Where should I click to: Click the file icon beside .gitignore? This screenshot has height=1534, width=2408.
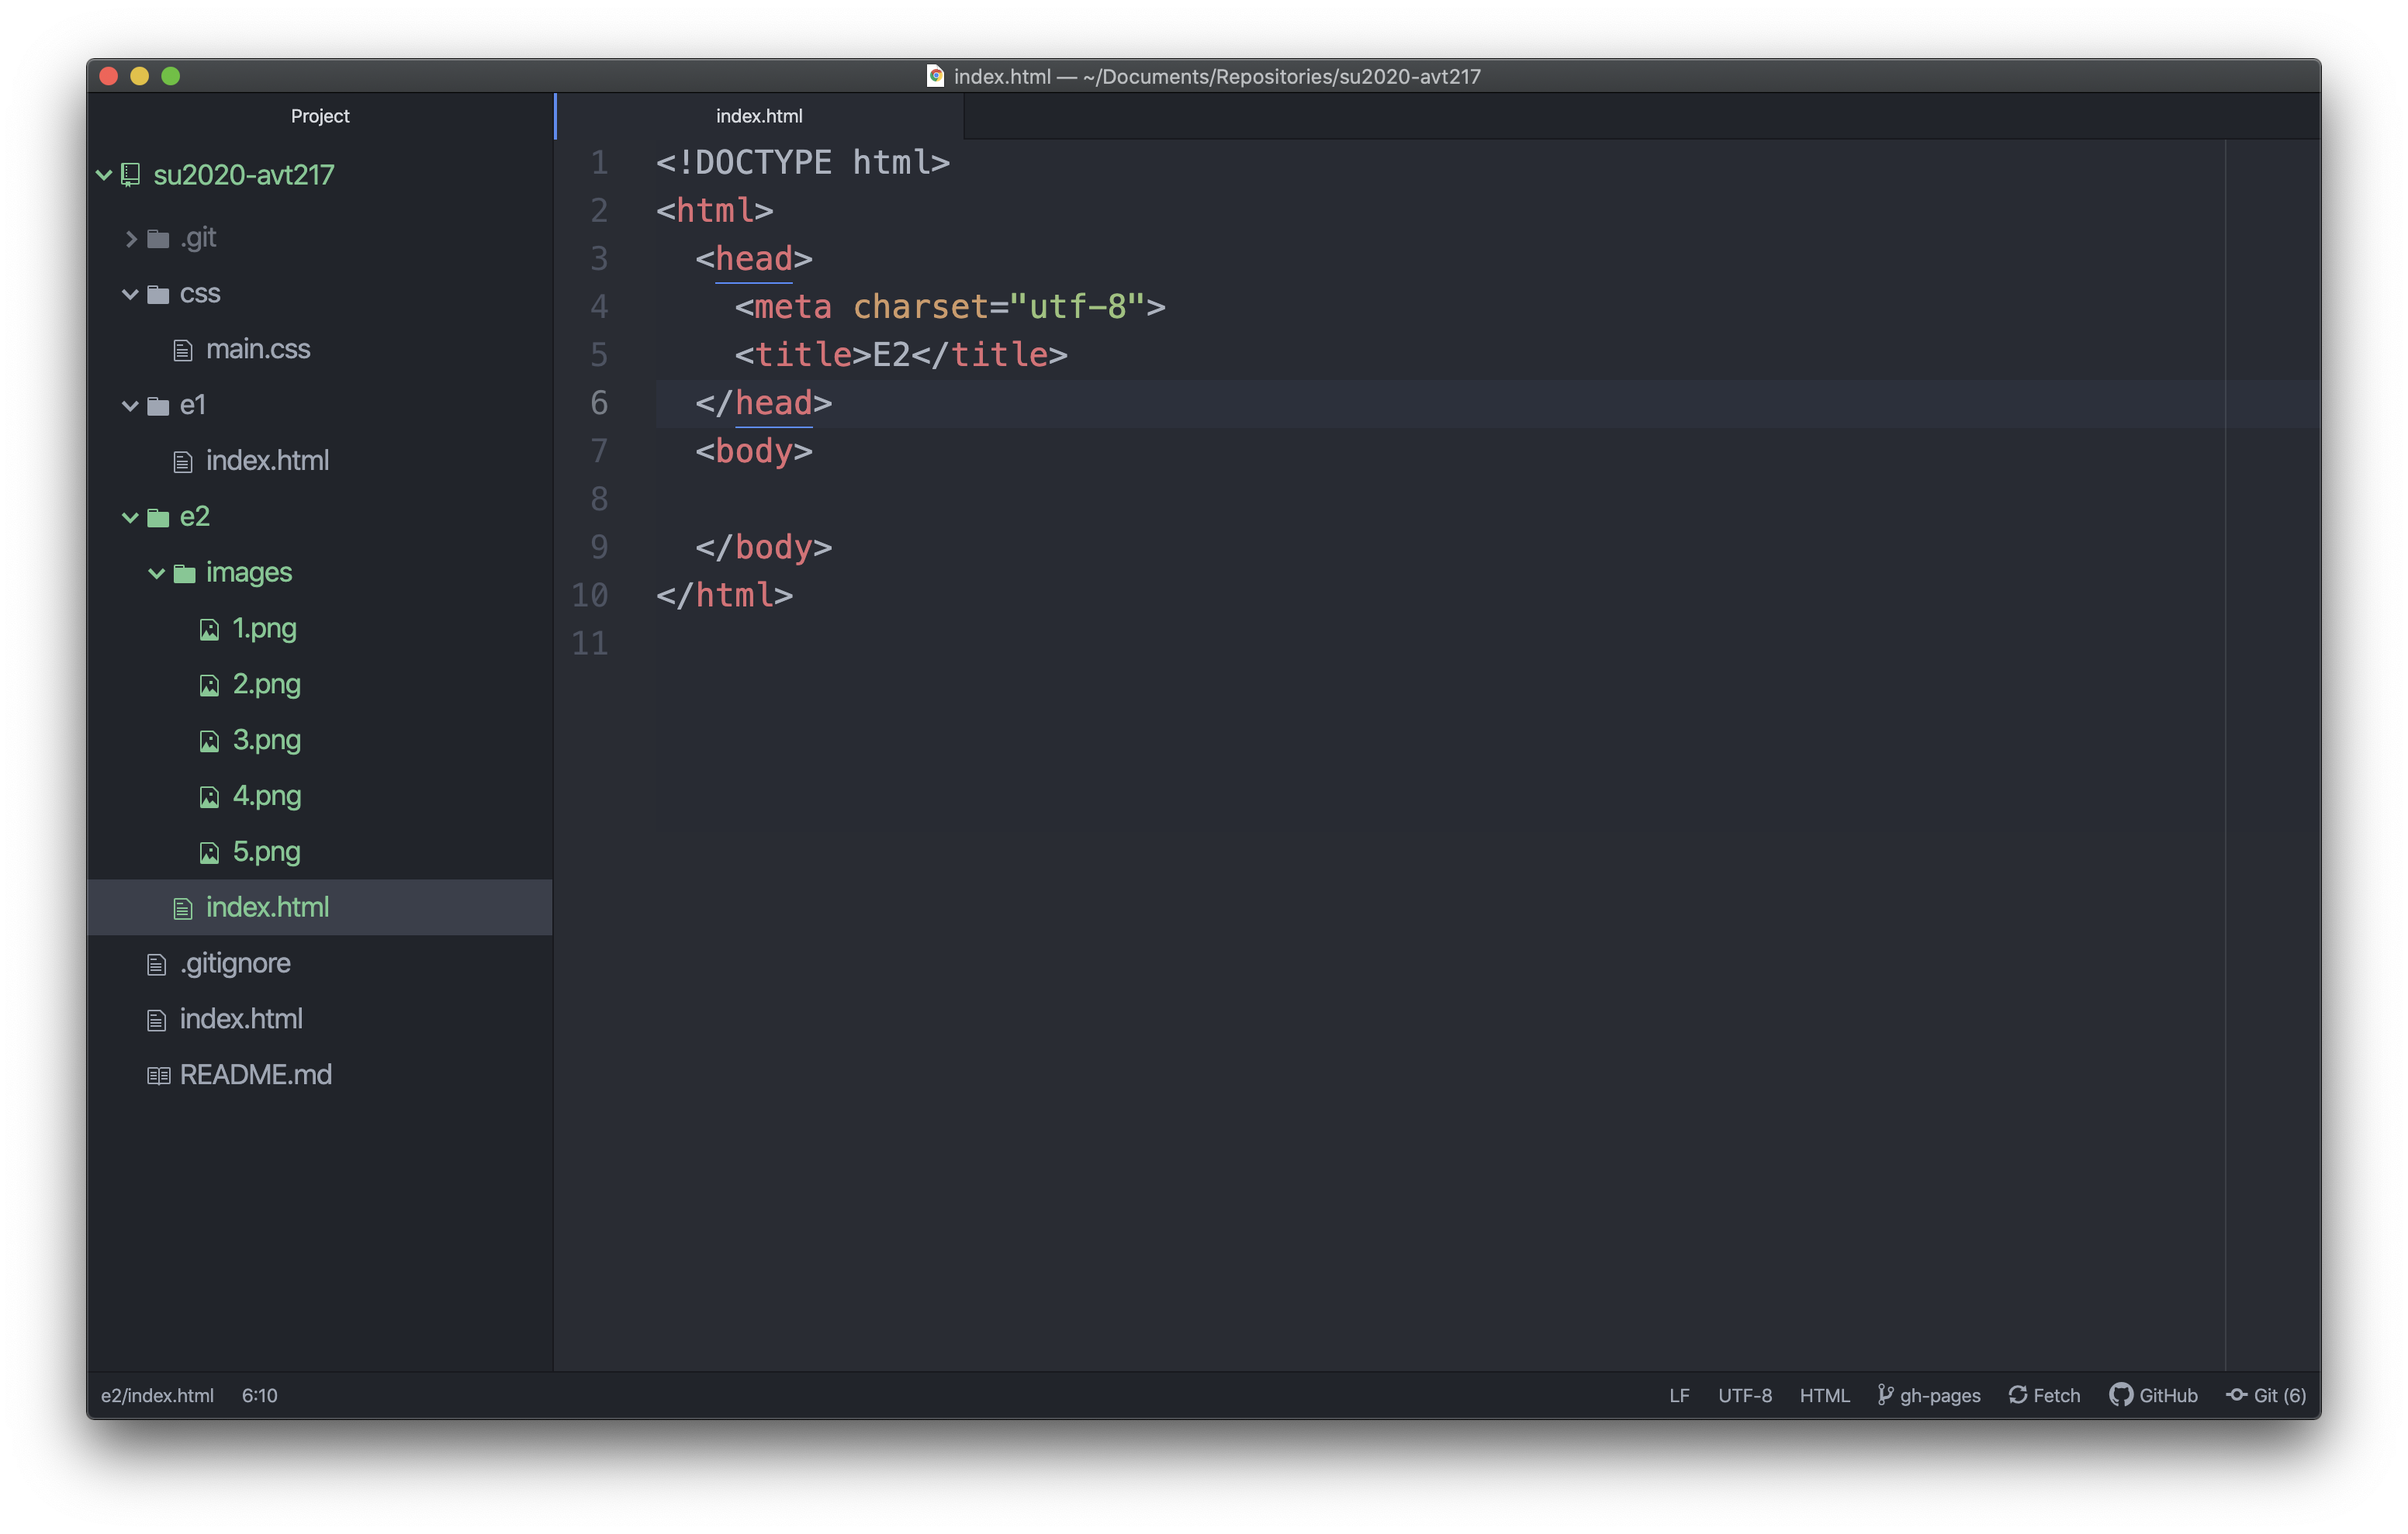coord(157,964)
